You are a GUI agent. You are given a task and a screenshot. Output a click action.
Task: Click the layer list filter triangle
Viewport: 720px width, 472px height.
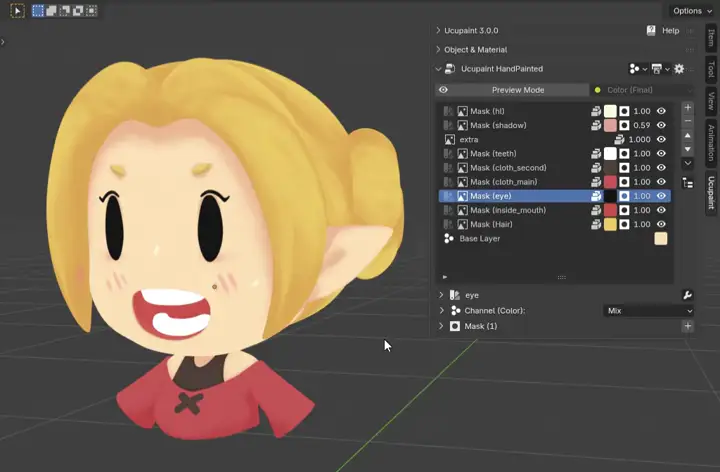444,277
